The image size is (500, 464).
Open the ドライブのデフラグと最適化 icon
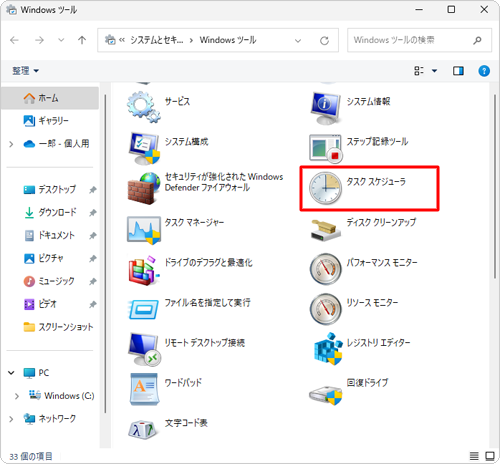[144, 270]
